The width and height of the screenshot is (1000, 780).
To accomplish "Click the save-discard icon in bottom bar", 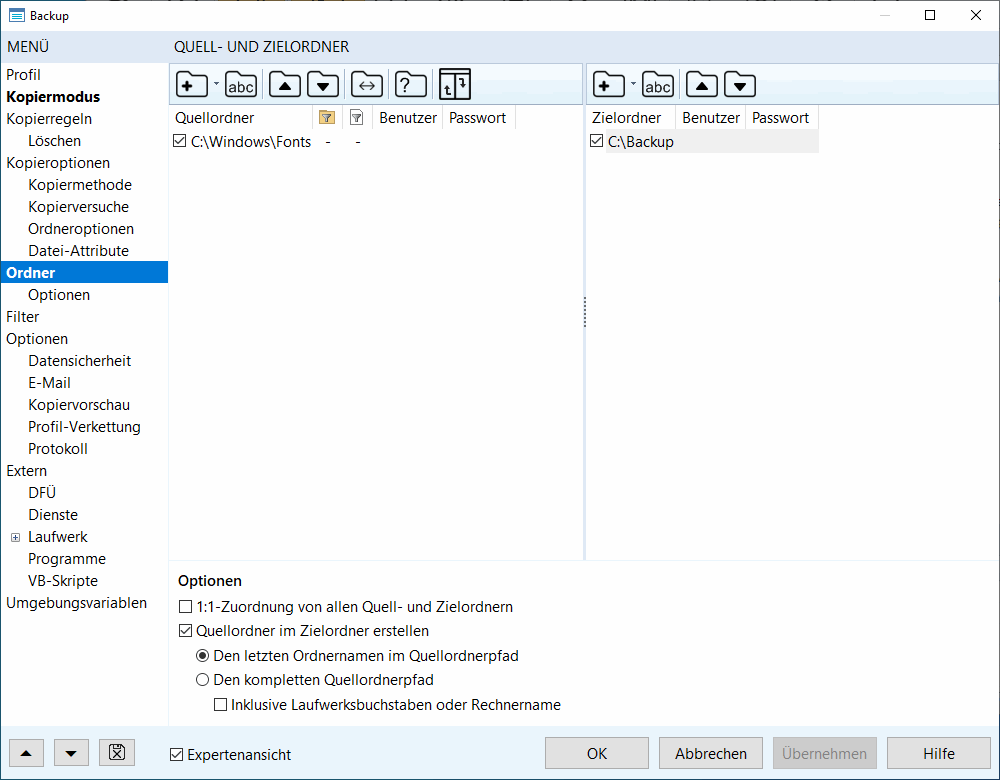I will click(116, 753).
